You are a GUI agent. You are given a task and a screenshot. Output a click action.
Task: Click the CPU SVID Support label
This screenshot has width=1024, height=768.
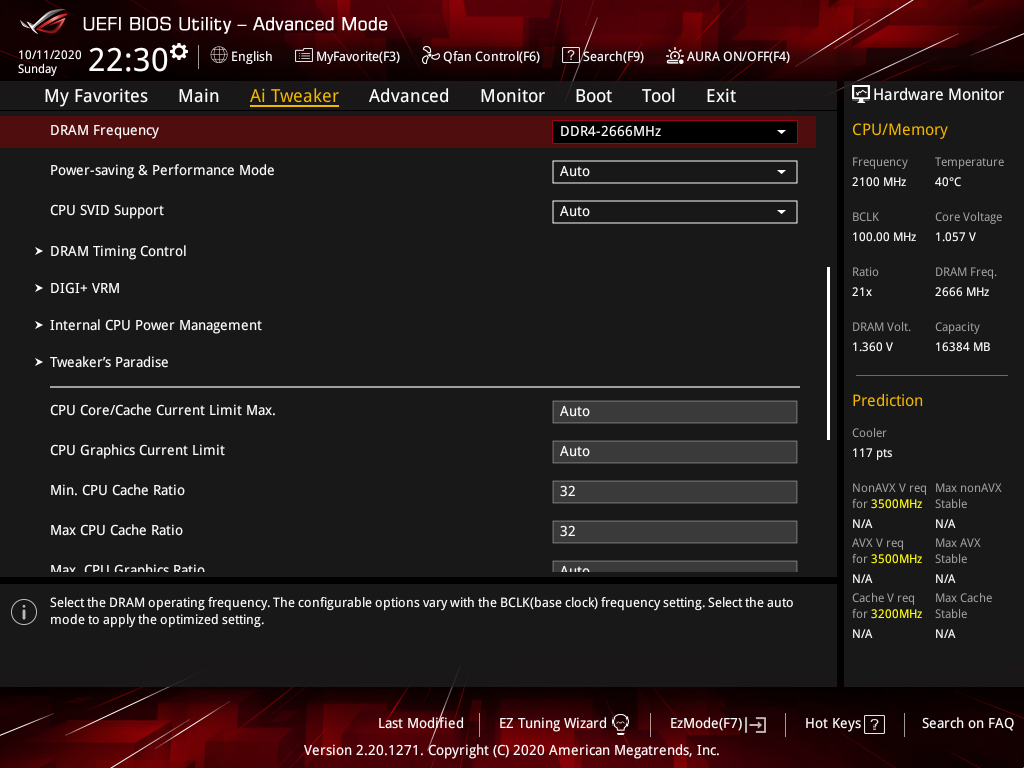pyautogui.click(x=107, y=210)
